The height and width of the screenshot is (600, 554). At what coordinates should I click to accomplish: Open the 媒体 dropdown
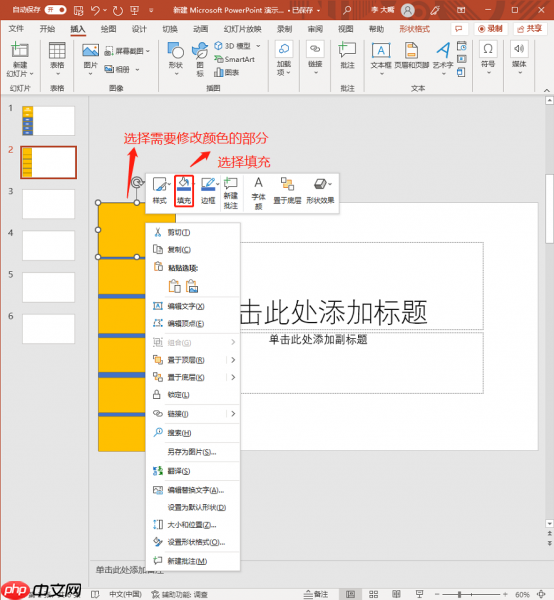pos(519,57)
